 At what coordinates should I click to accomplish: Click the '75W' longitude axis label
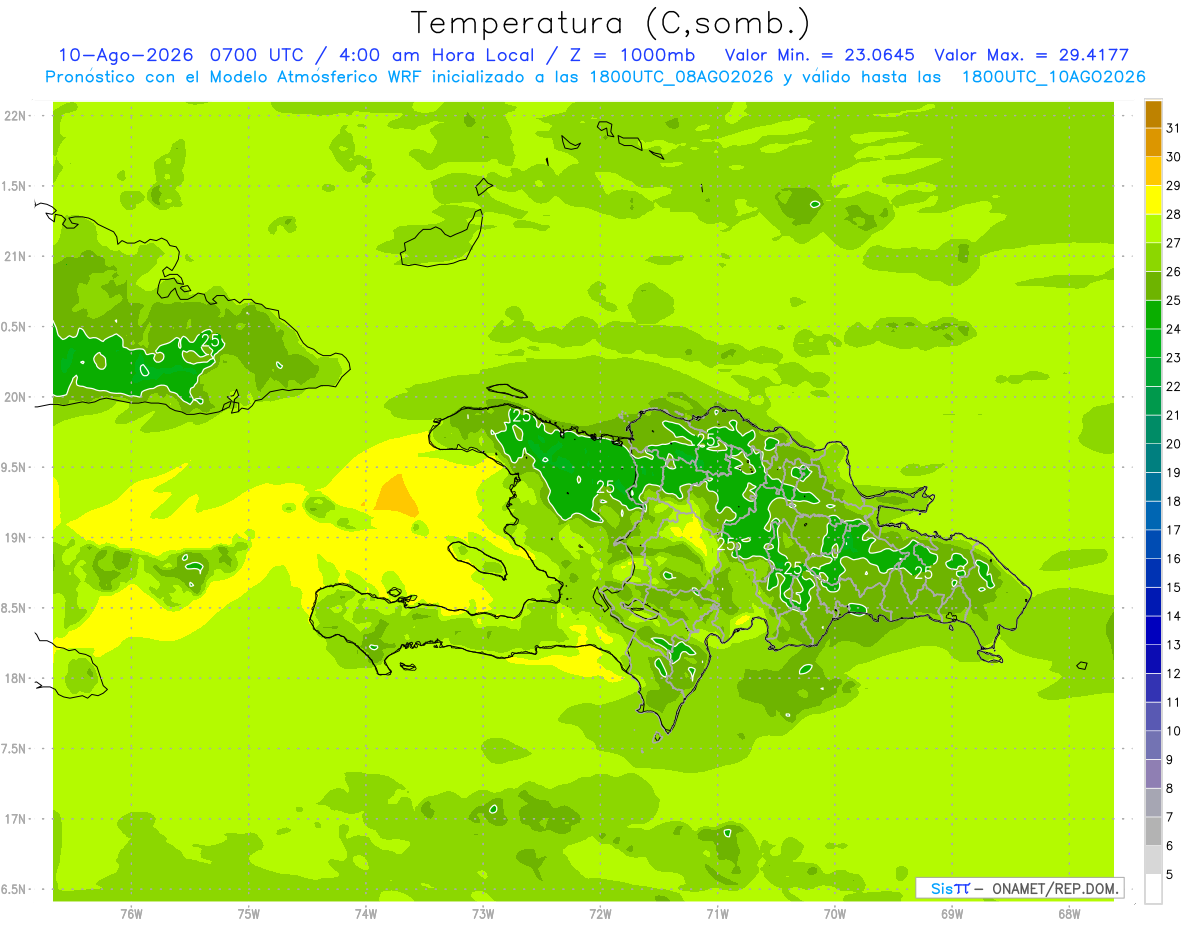(249, 914)
